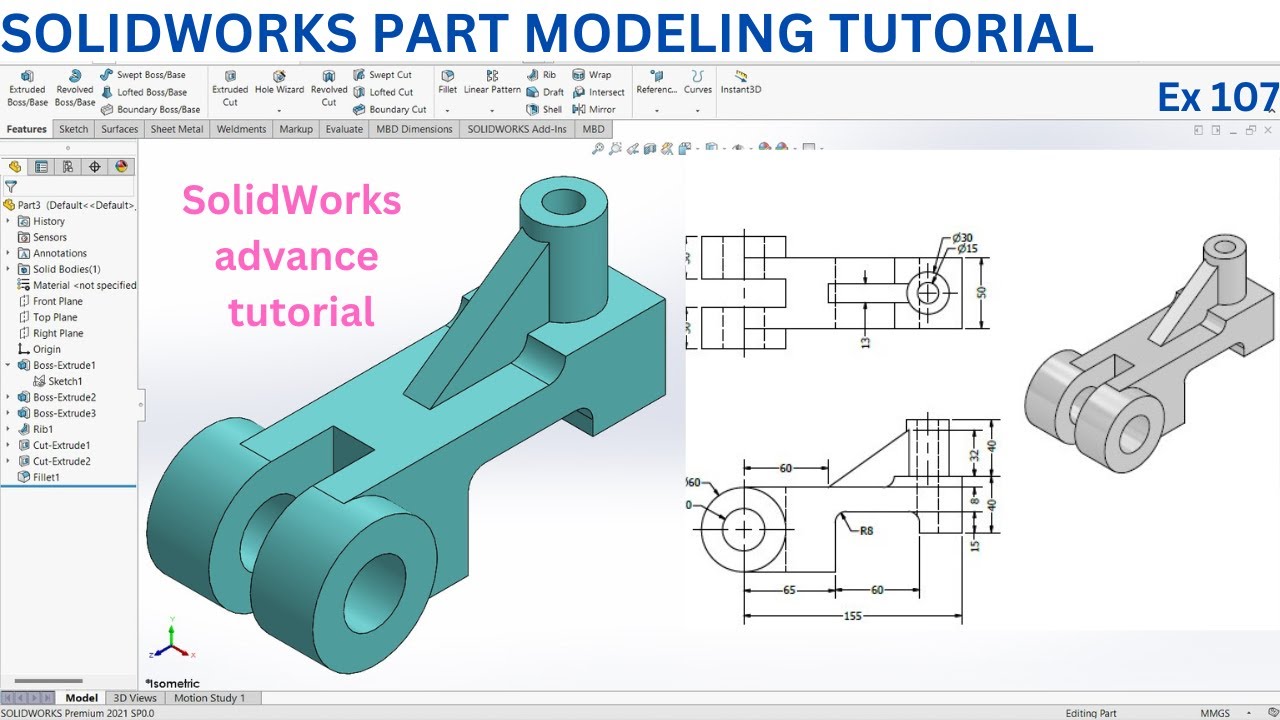
Task: Select the Extruded Boss/Base tool
Action: (x=27, y=88)
